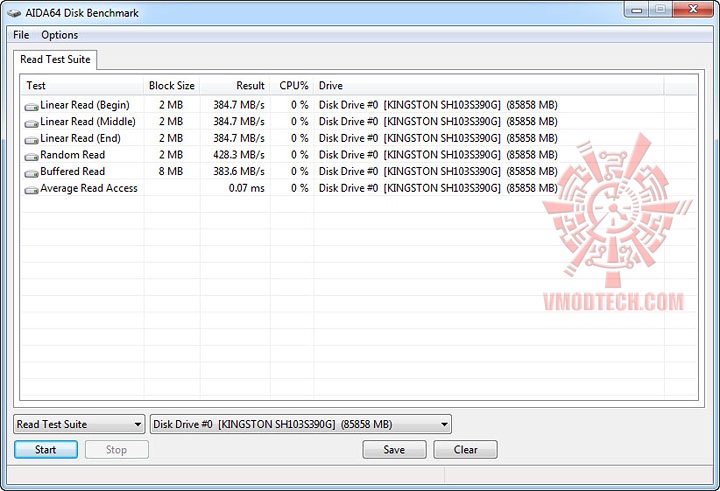
Task: Click the 0.07 ms result value
Action: 247,188
